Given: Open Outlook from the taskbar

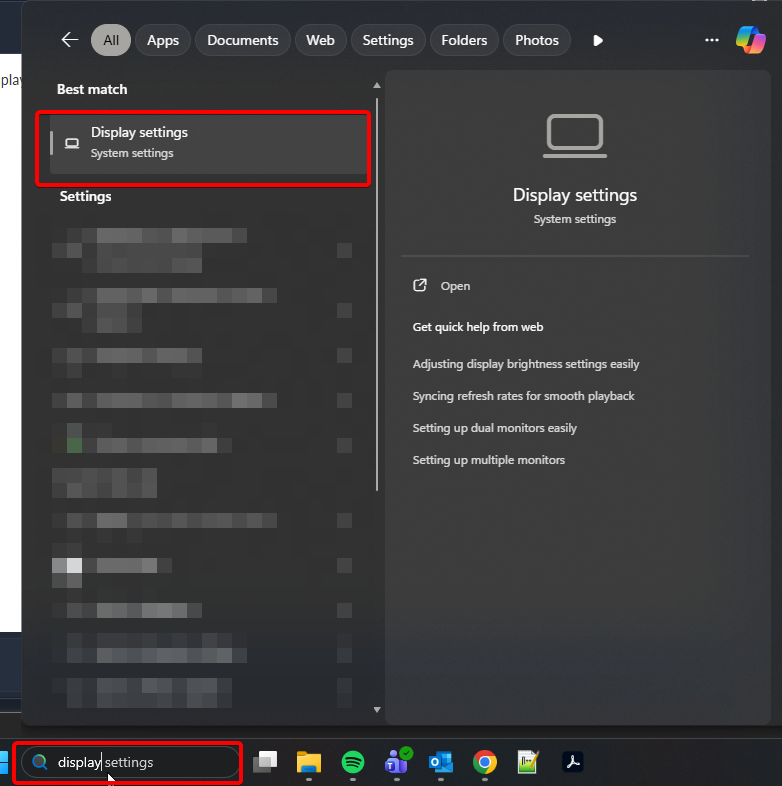Looking at the screenshot, I should coord(441,763).
